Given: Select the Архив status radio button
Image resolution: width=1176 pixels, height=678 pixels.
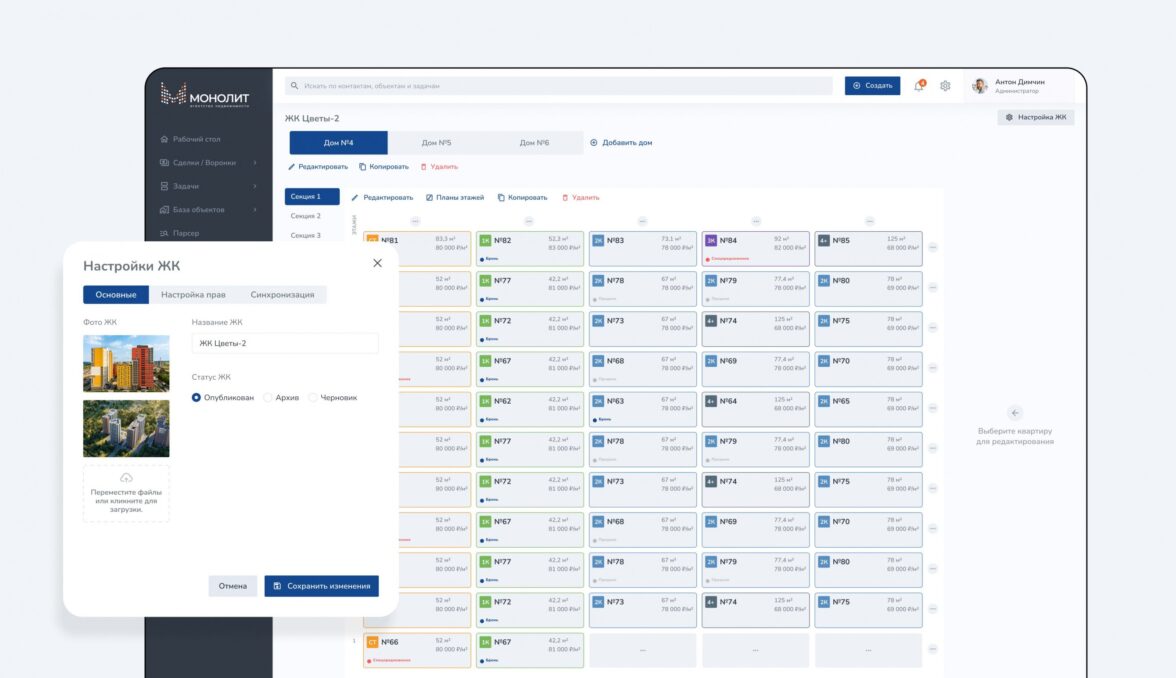Looking at the screenshot, I should tap(268, 398).
